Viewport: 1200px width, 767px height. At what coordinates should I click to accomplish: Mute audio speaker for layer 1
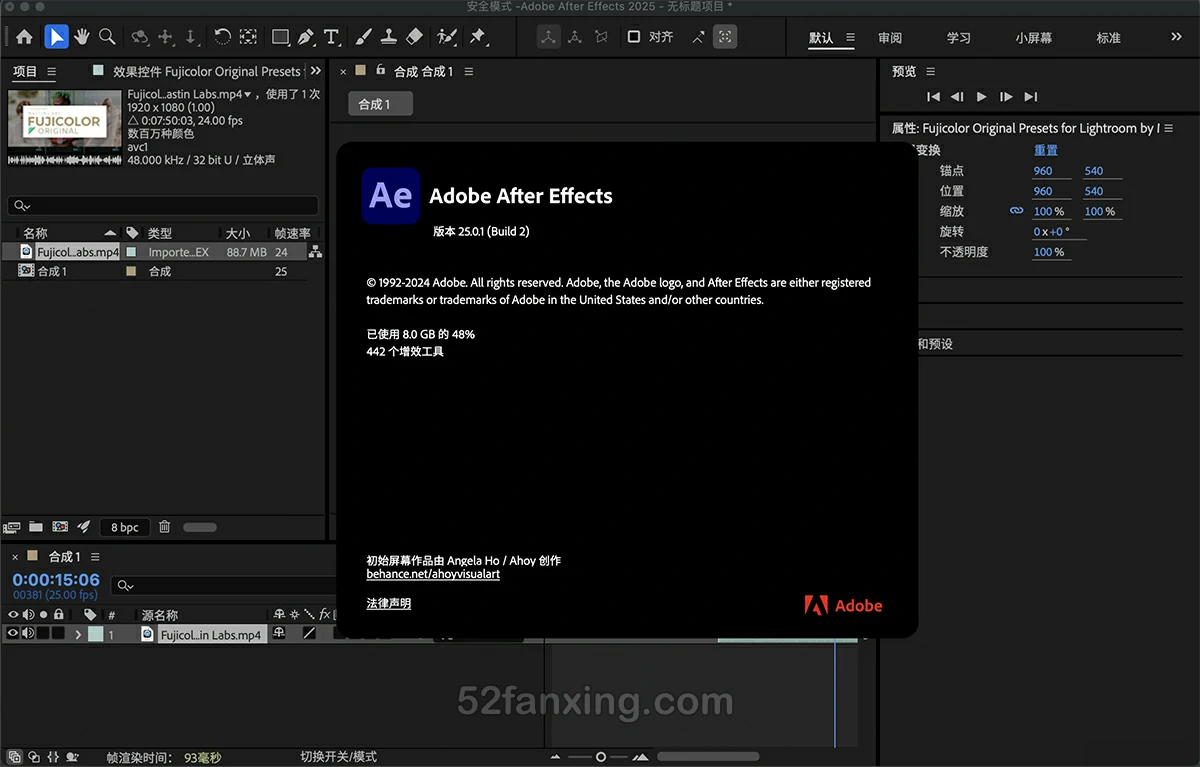pyautogui.click(x=28, y=633)
